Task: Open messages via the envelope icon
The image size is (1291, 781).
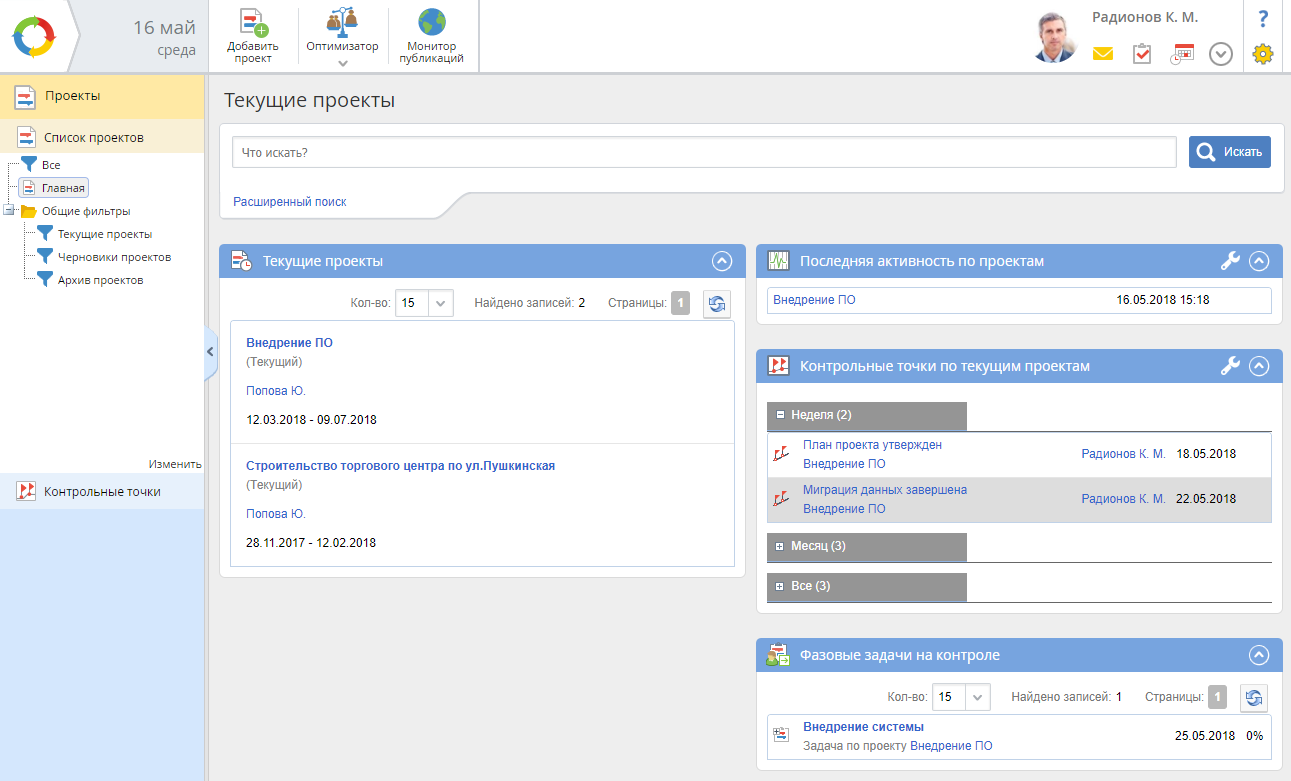Action: tap(1102, 54)
